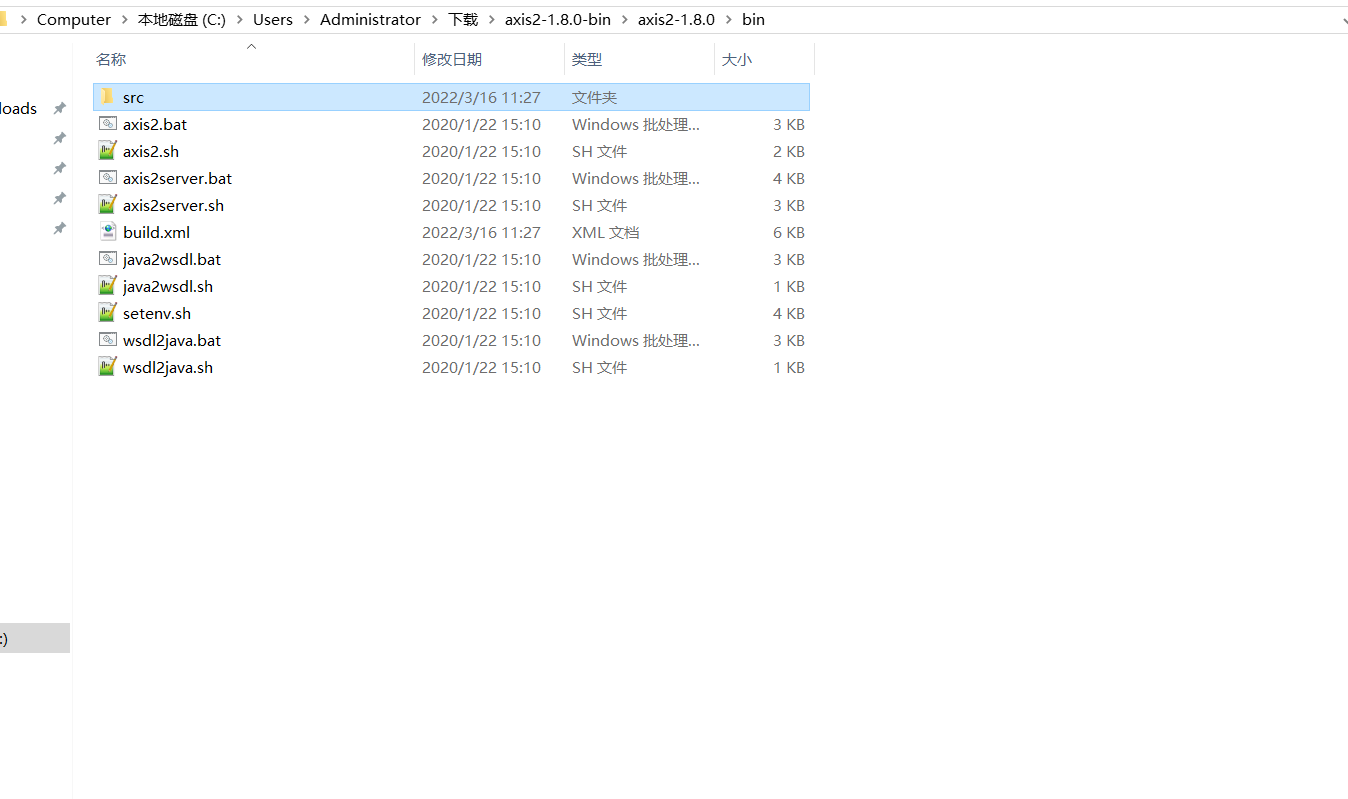Click bin at the breadcrumb end

[x=753, y=19]
